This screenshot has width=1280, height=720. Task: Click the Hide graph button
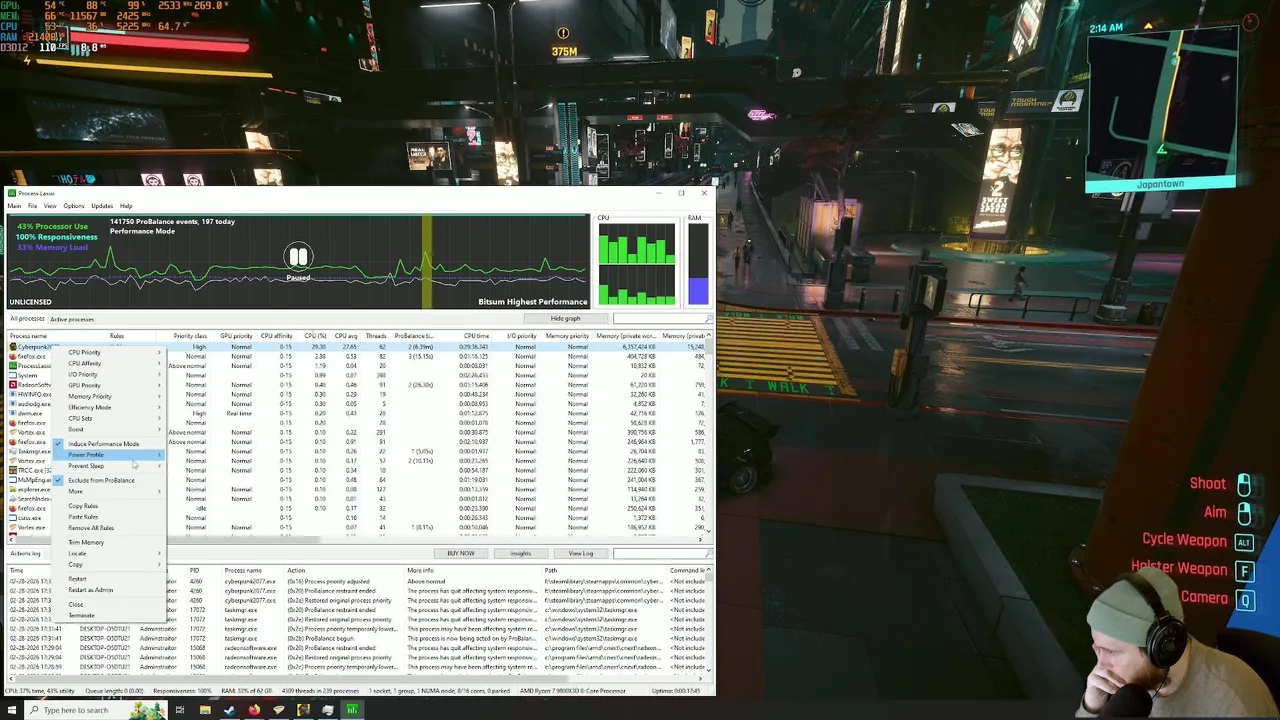pyautogui.click(x=565, y=319)
